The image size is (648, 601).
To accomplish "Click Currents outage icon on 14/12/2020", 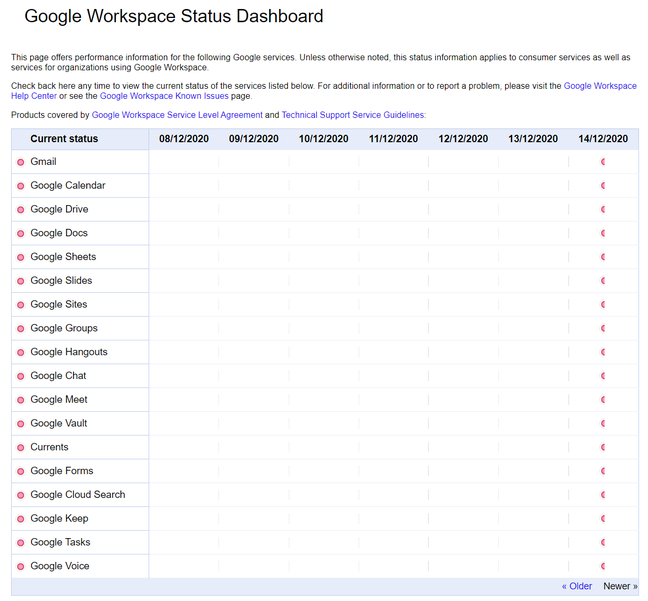I will pyautogui.click(x=603, y=447).
